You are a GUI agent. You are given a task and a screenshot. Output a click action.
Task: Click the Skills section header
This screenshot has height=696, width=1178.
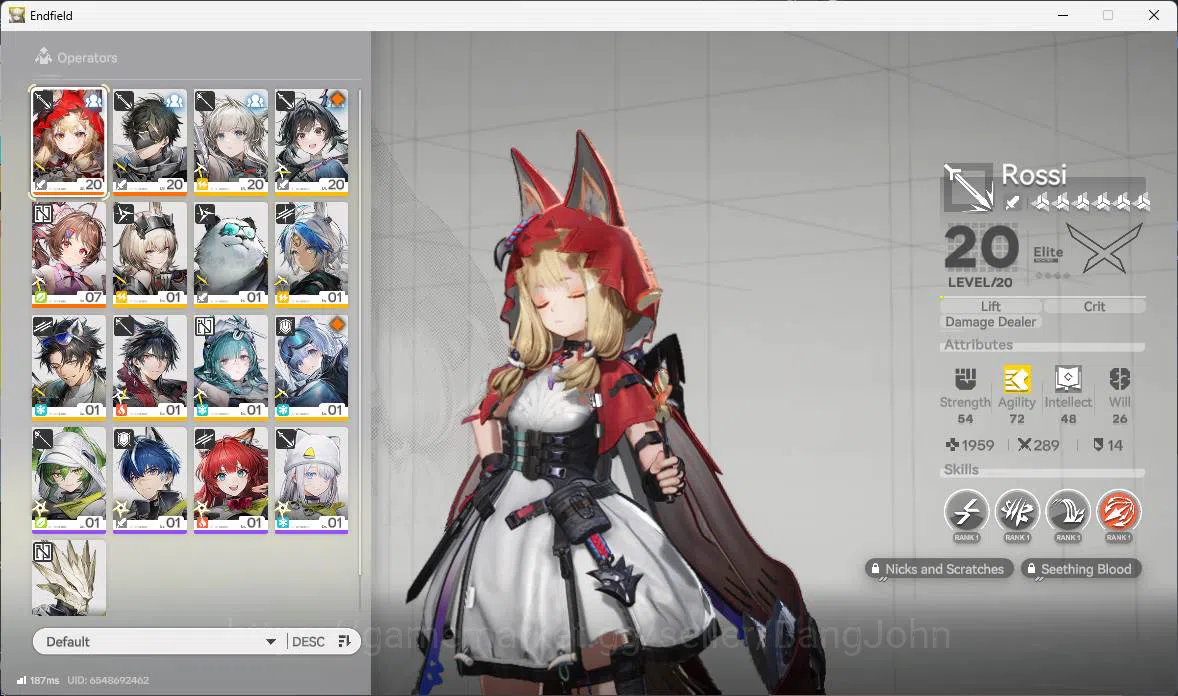coord(961,470)
